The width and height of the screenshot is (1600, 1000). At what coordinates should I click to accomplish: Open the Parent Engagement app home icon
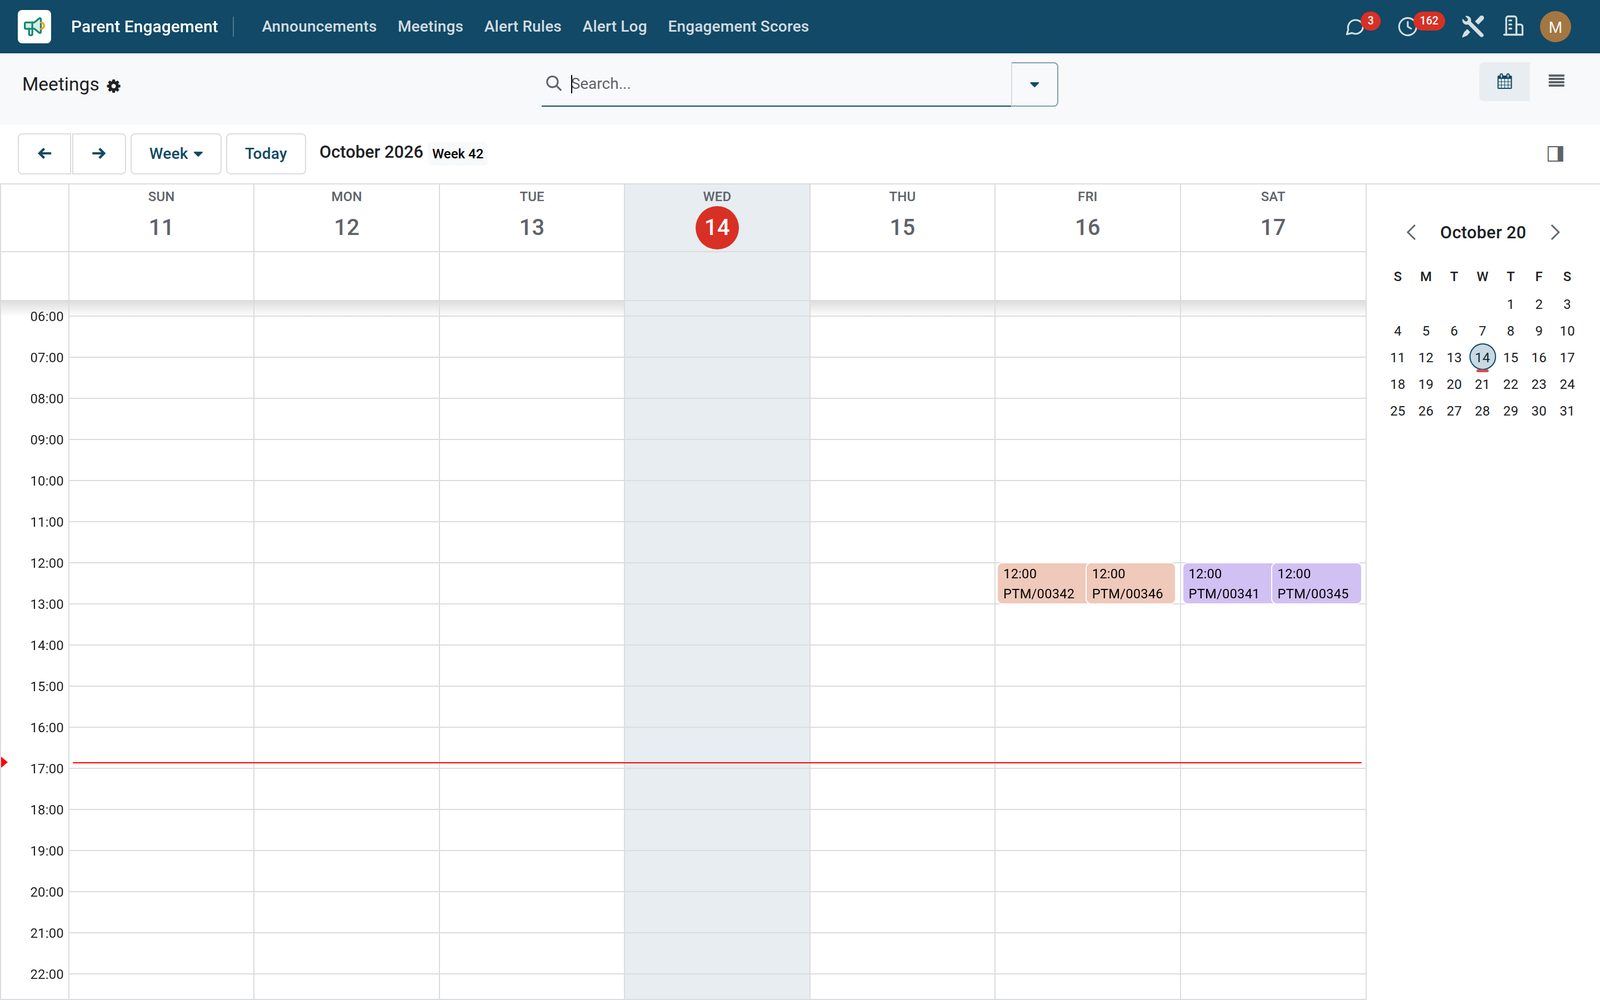(34, 26)
